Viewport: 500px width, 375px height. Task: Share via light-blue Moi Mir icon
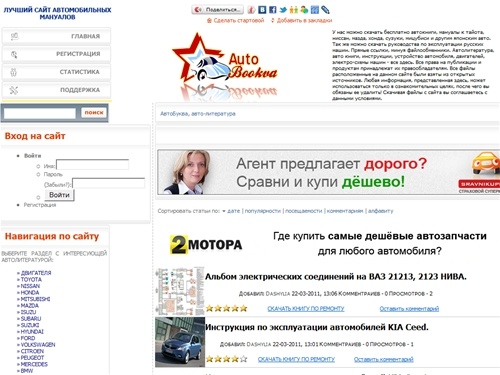click(x=315, y=10)
